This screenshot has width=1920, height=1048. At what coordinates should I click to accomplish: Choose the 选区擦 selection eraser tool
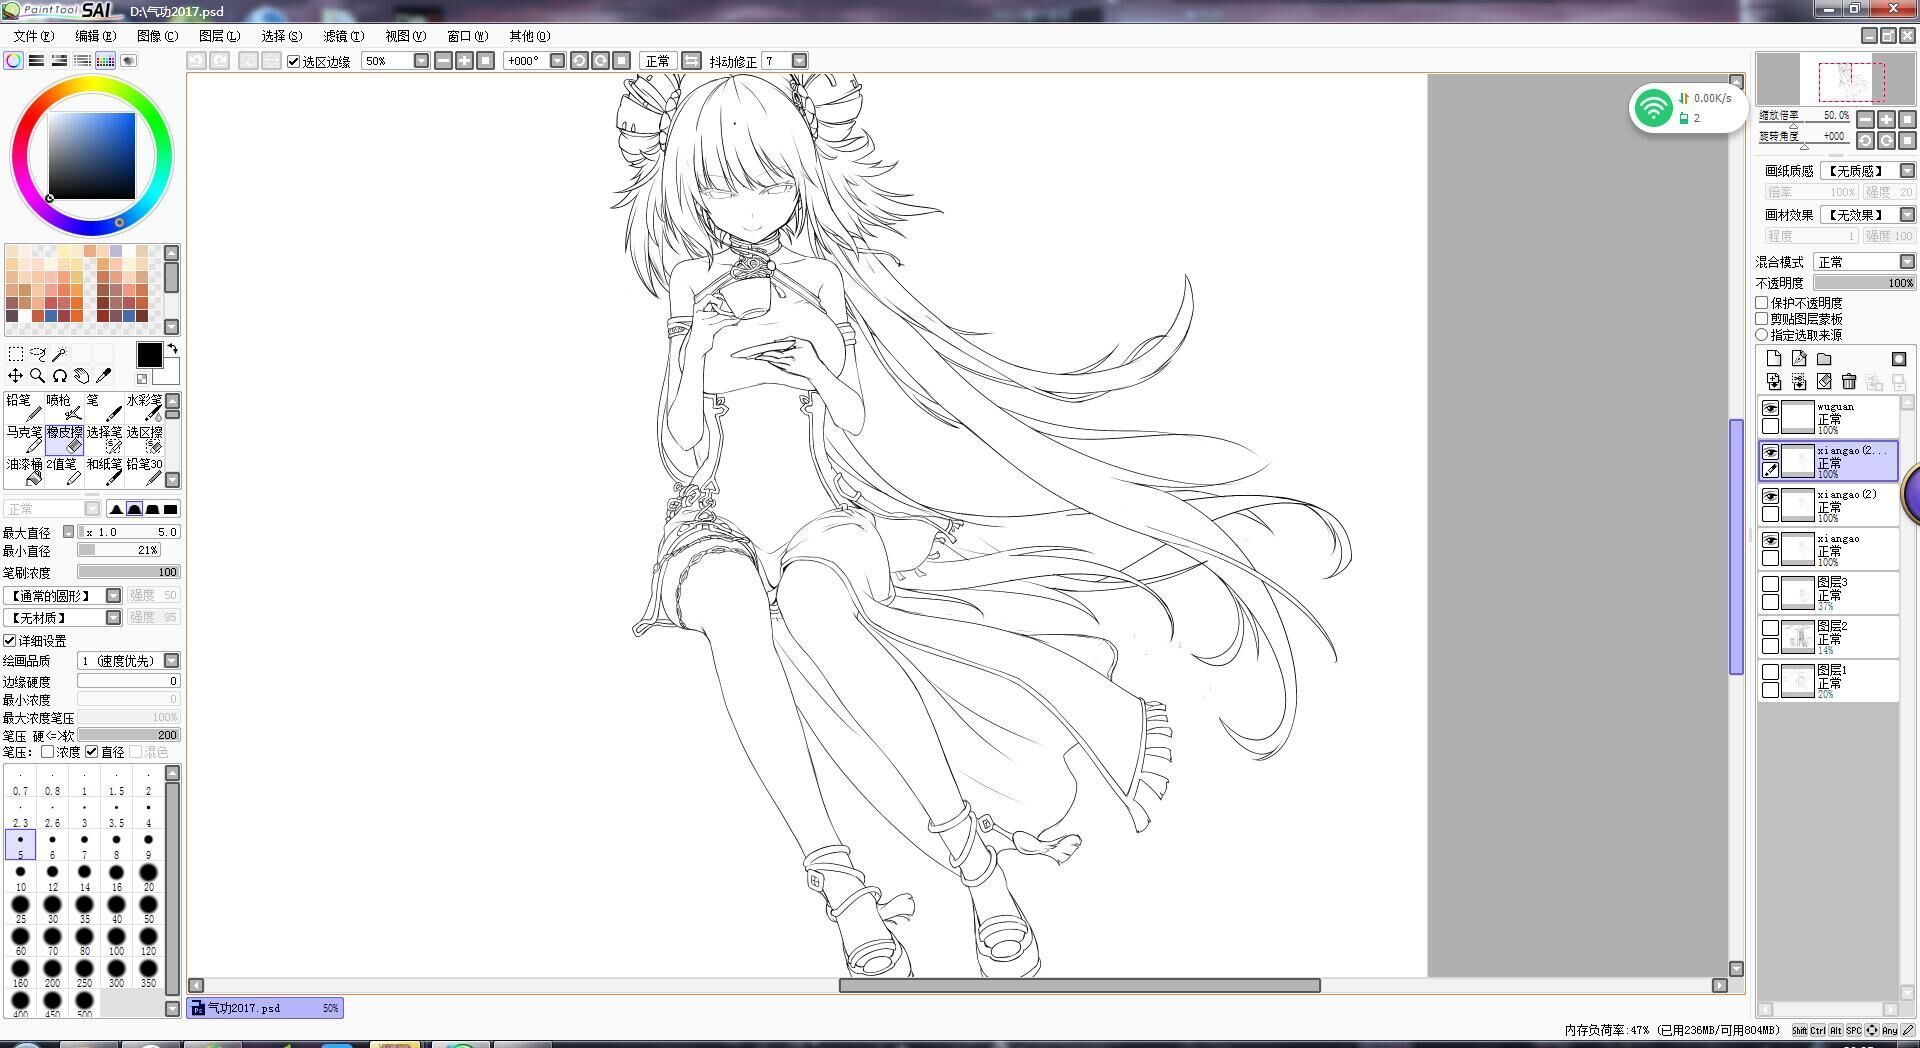click(144, 439)
